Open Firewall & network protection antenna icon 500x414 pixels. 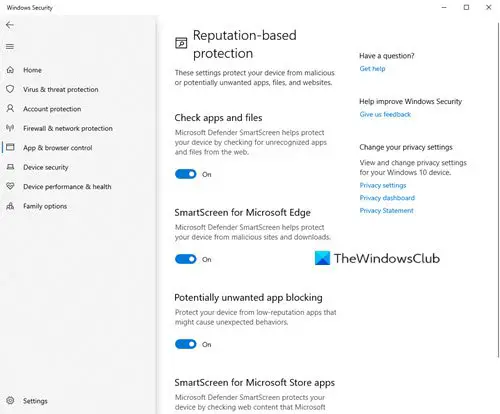coord(10,128)
